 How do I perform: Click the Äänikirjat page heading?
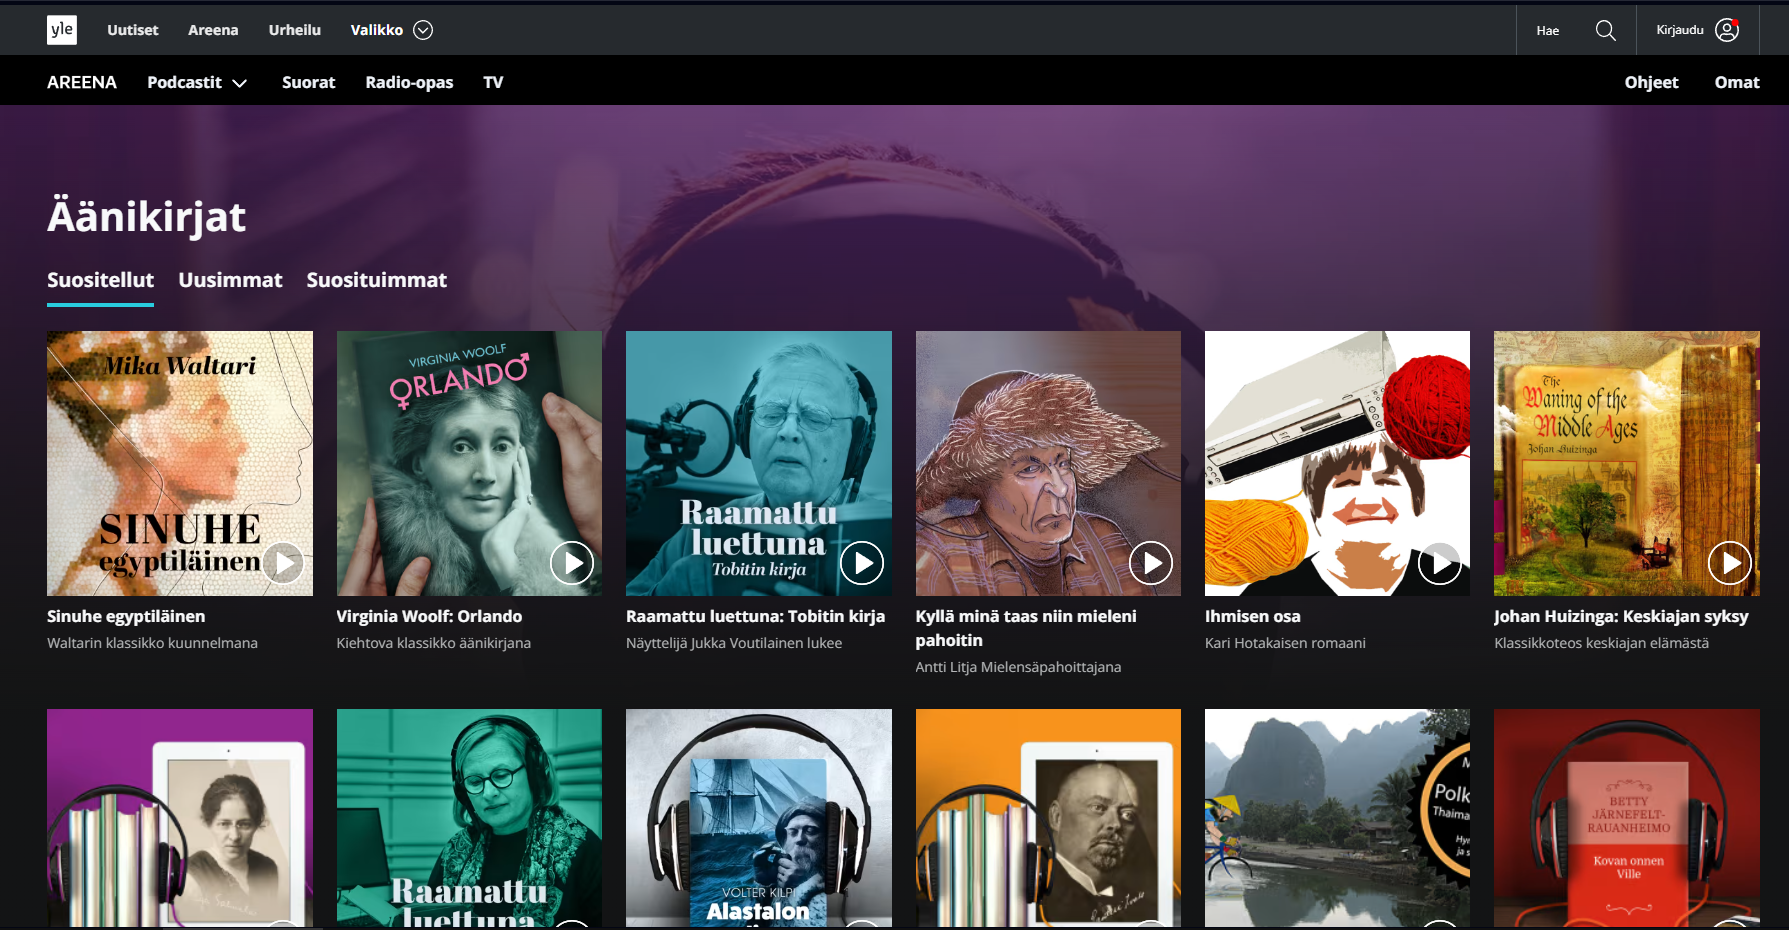click(x=146, y=217)
